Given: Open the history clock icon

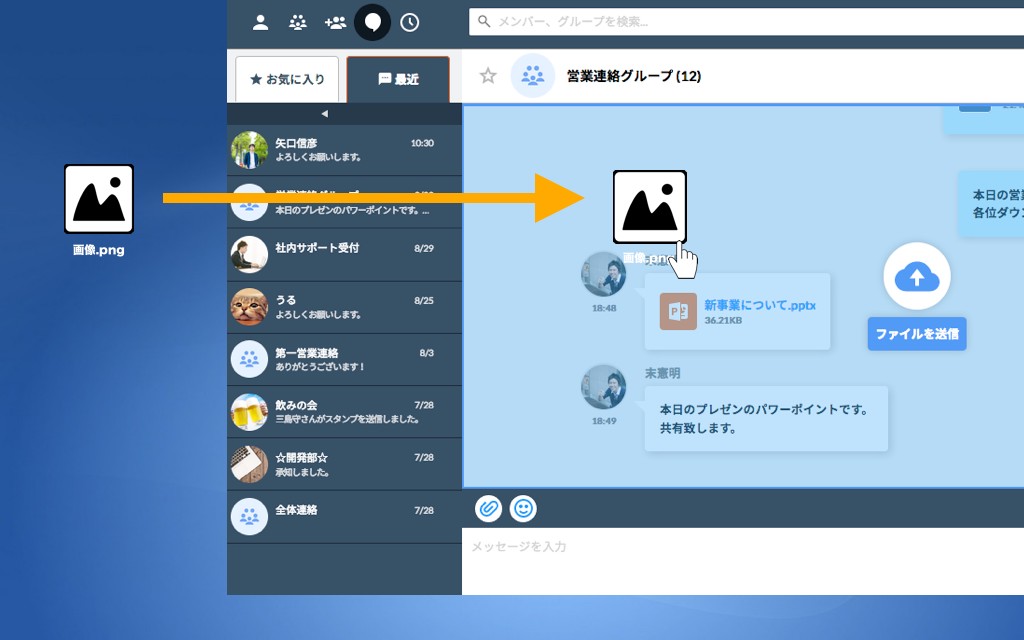Looking at the screenshot, I should click(x=410, y=22).
